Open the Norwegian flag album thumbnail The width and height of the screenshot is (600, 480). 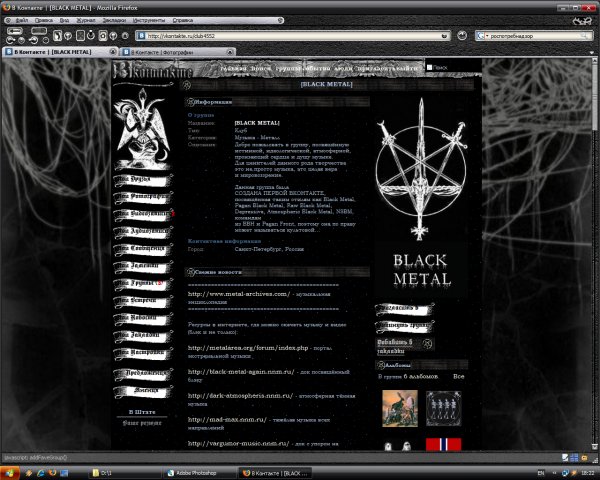click(x=443, y=444)
